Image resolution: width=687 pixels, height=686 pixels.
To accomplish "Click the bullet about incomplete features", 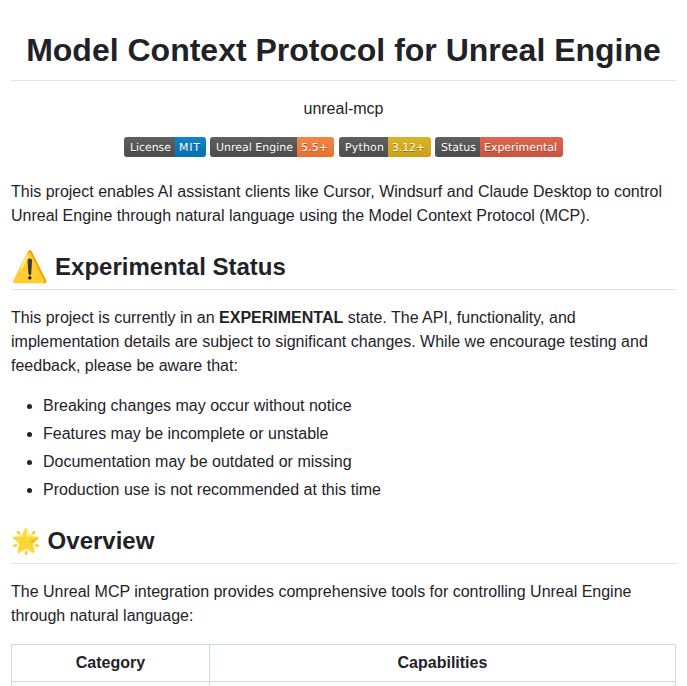I will (x=186, y=434).
